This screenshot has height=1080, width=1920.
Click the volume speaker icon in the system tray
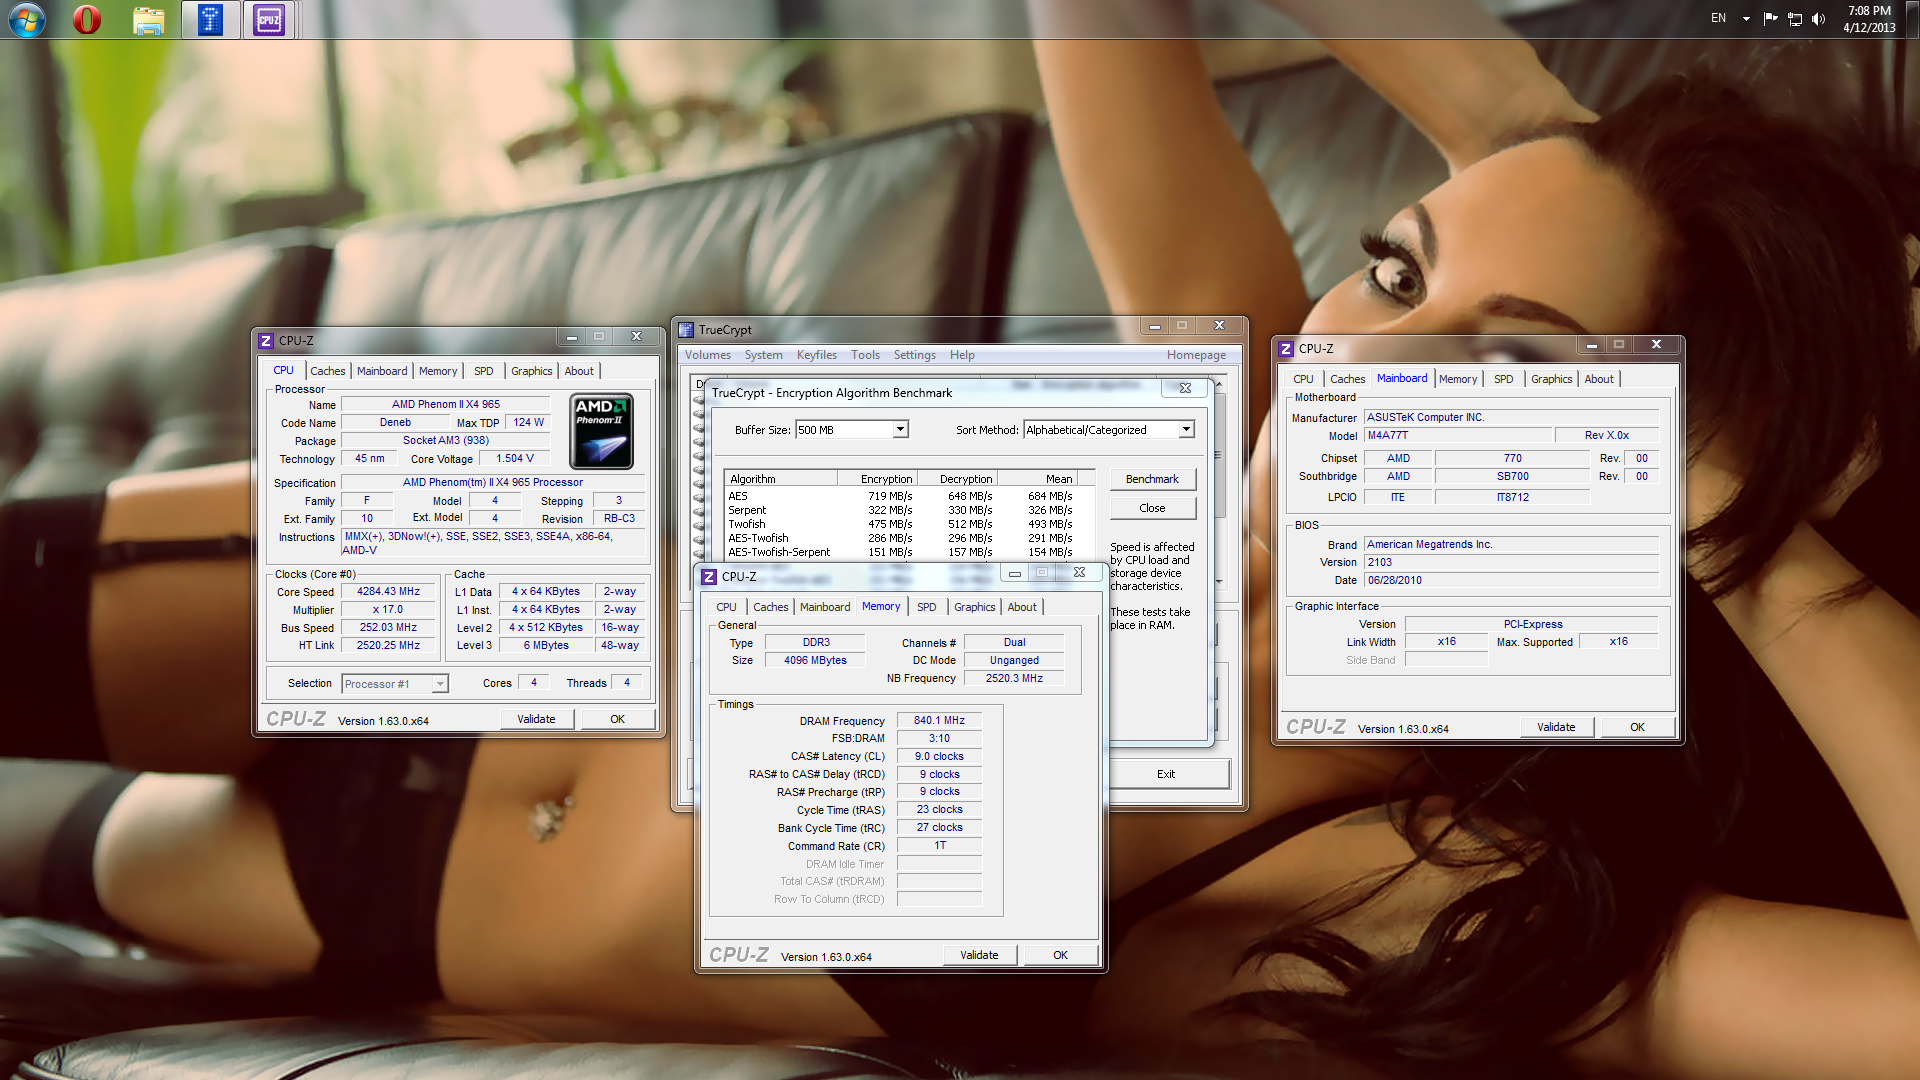pos(1818,19)
